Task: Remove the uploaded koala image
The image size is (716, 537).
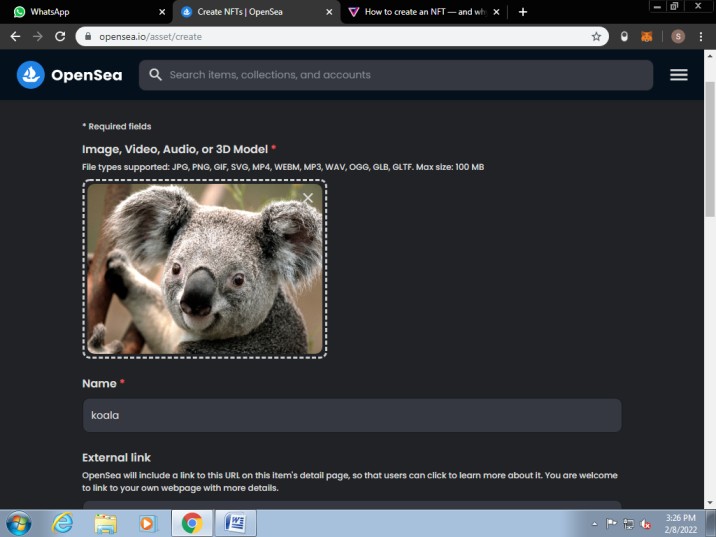Action: click(308, 198)
